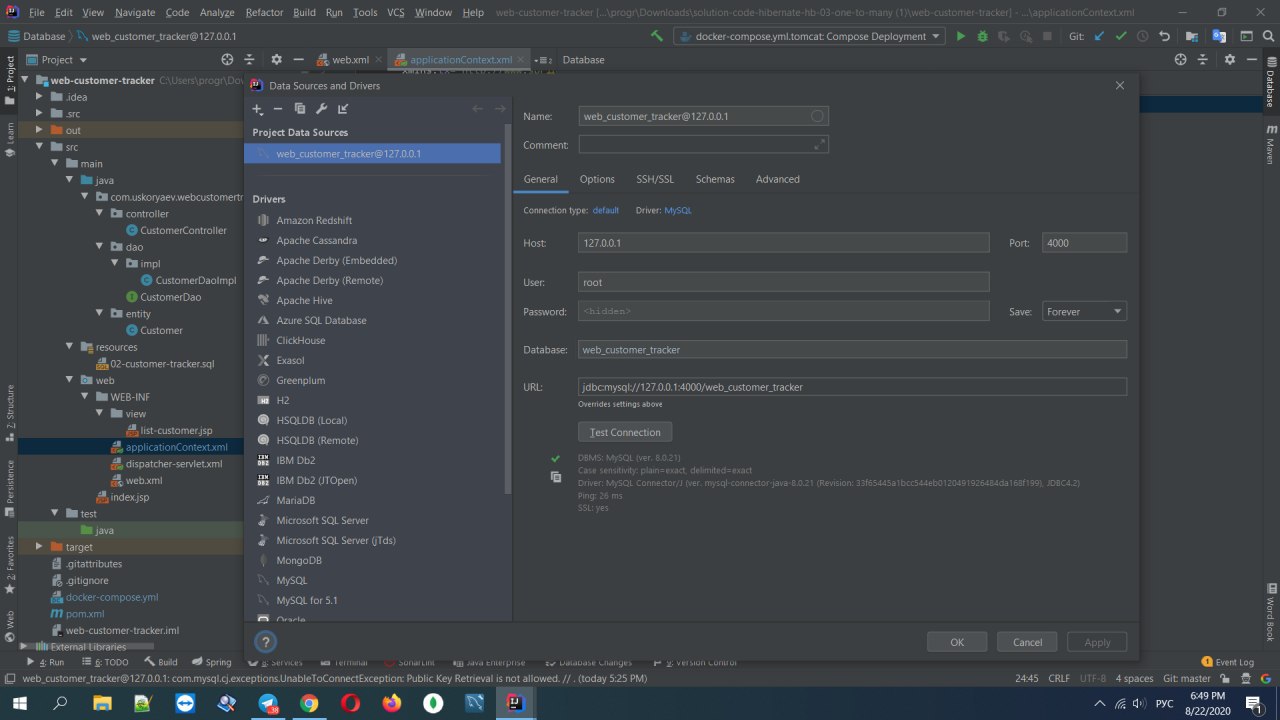Open Telegram from the Windows taskbar
Image resolution: width=1280 pixels, height=720 pixels.
tap(269, 703)
